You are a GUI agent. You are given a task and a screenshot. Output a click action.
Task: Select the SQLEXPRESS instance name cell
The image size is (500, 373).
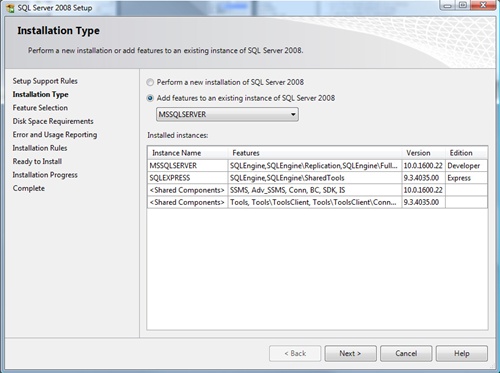coord(188,178)
